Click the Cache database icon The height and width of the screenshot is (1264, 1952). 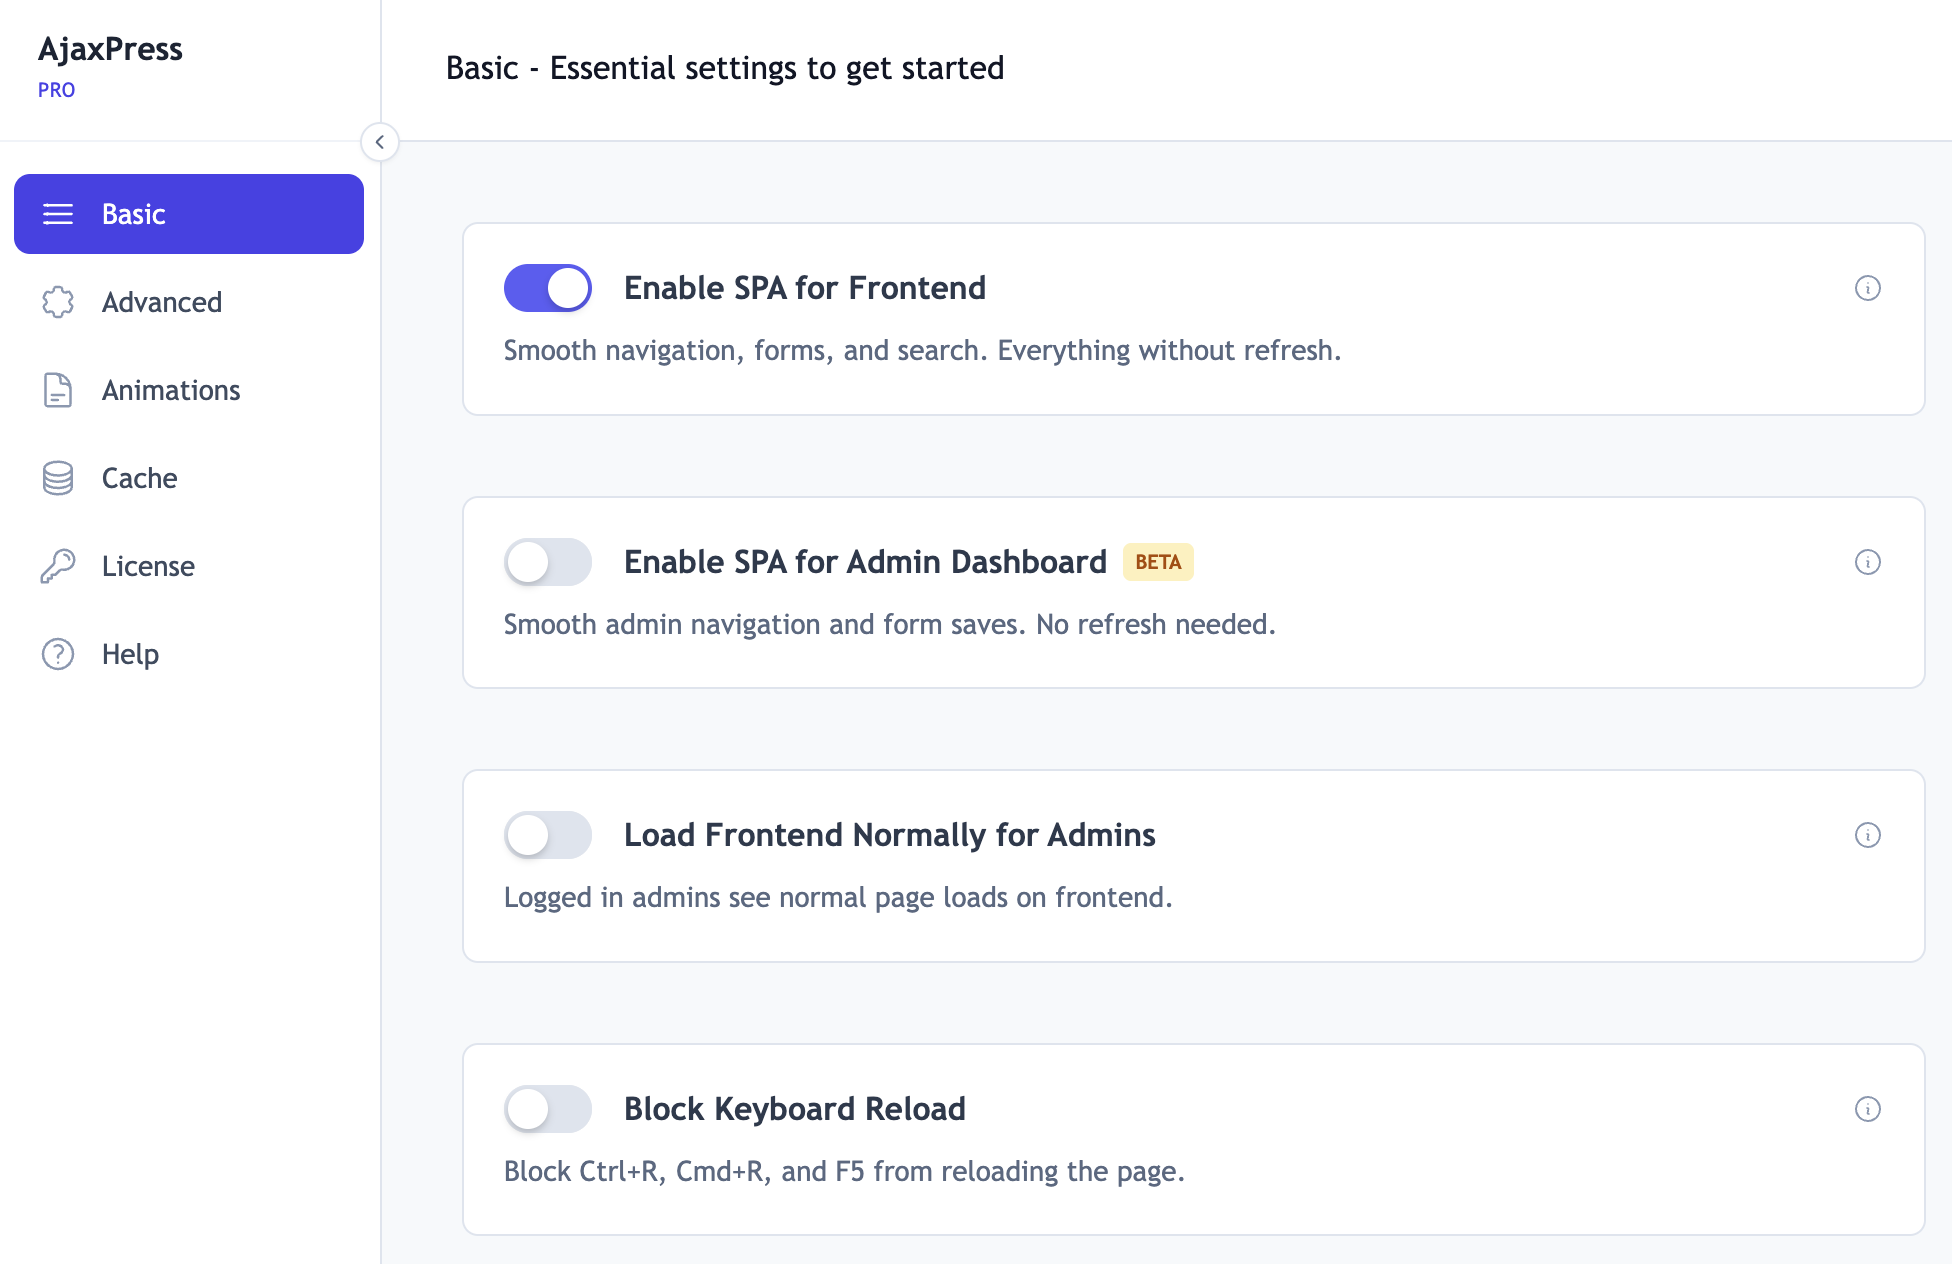[x=58, y=478]
